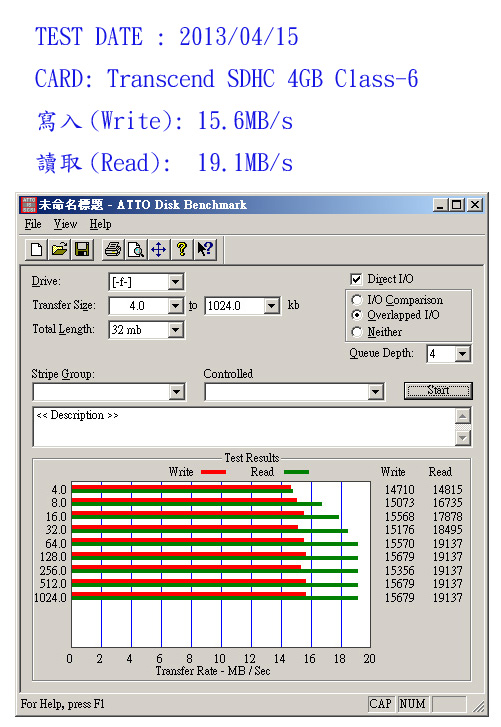Click write value 14710
501x727 pixels.
(400, 490)
